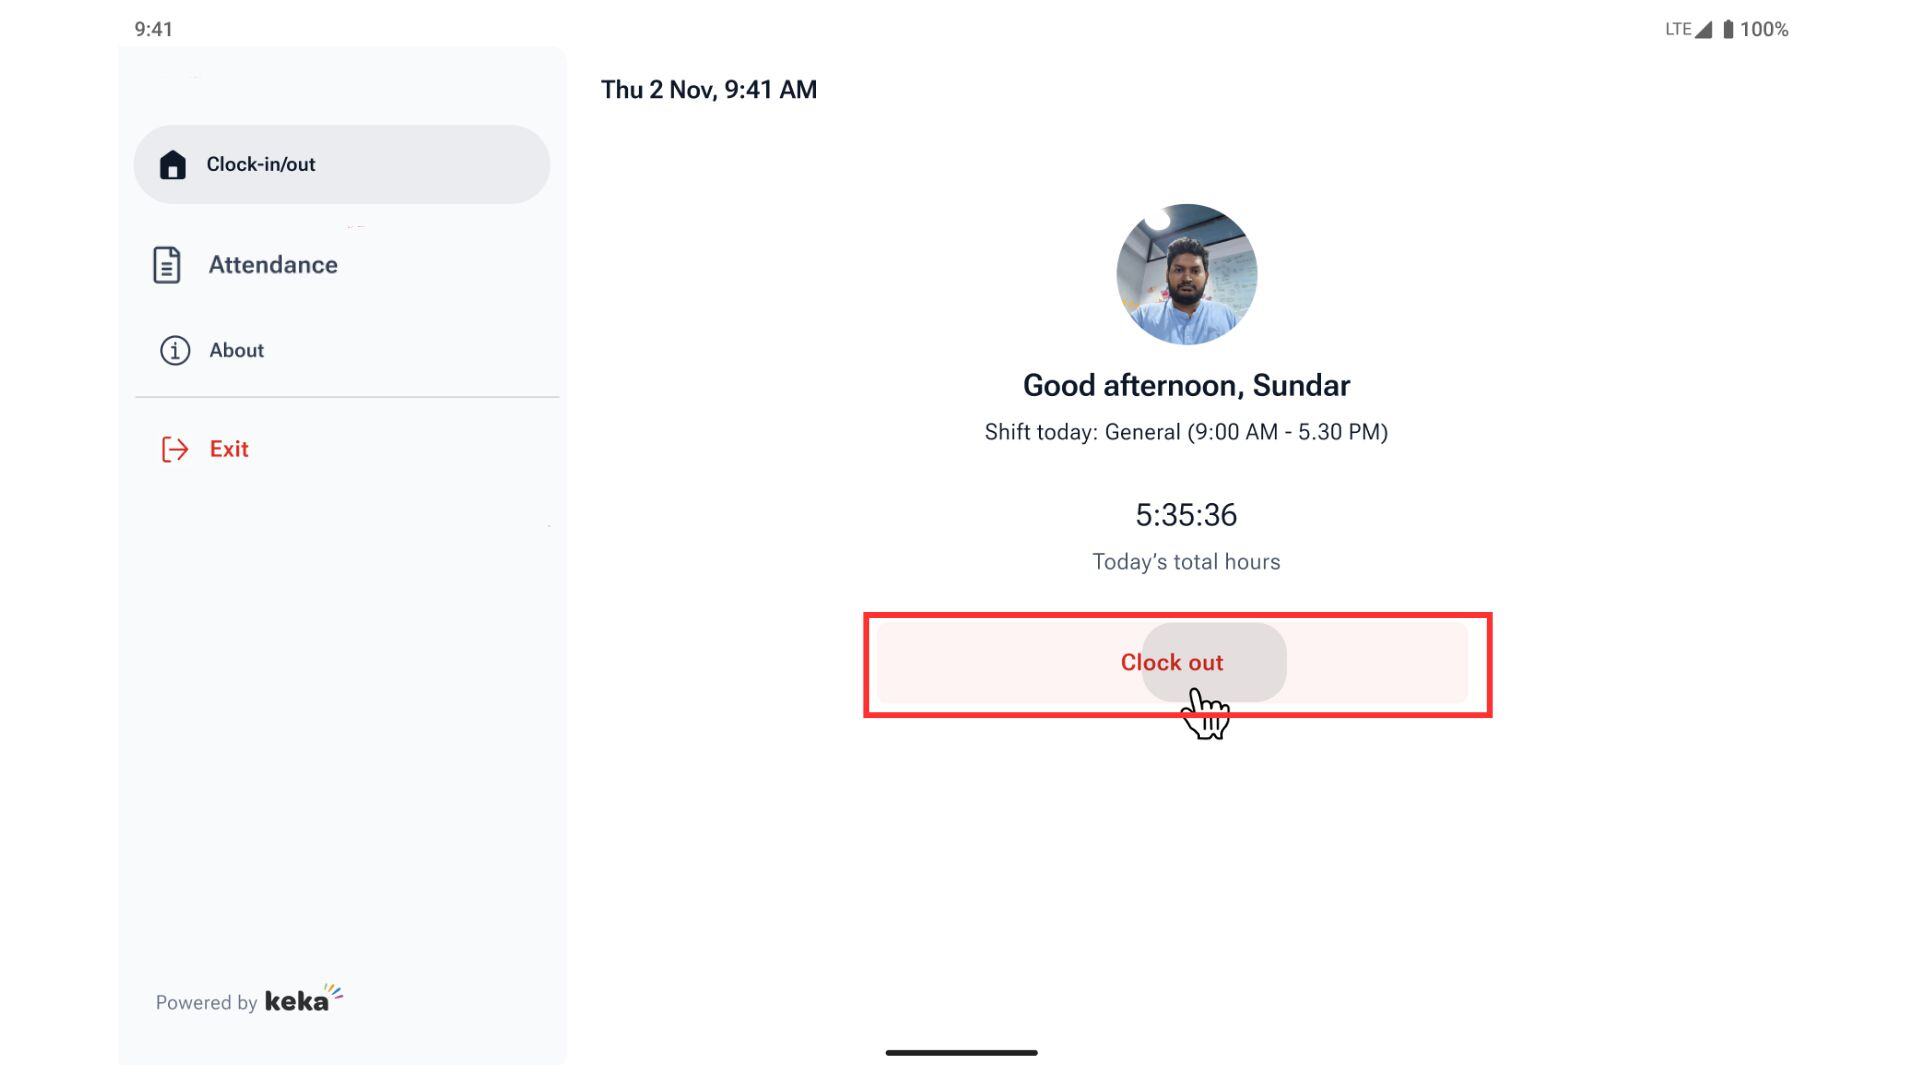This screenshot has width=1920, height=1080.
Task: Tap the LTE signal icon in status bar
Action: pyautogui.click(x=1702, y=30)
